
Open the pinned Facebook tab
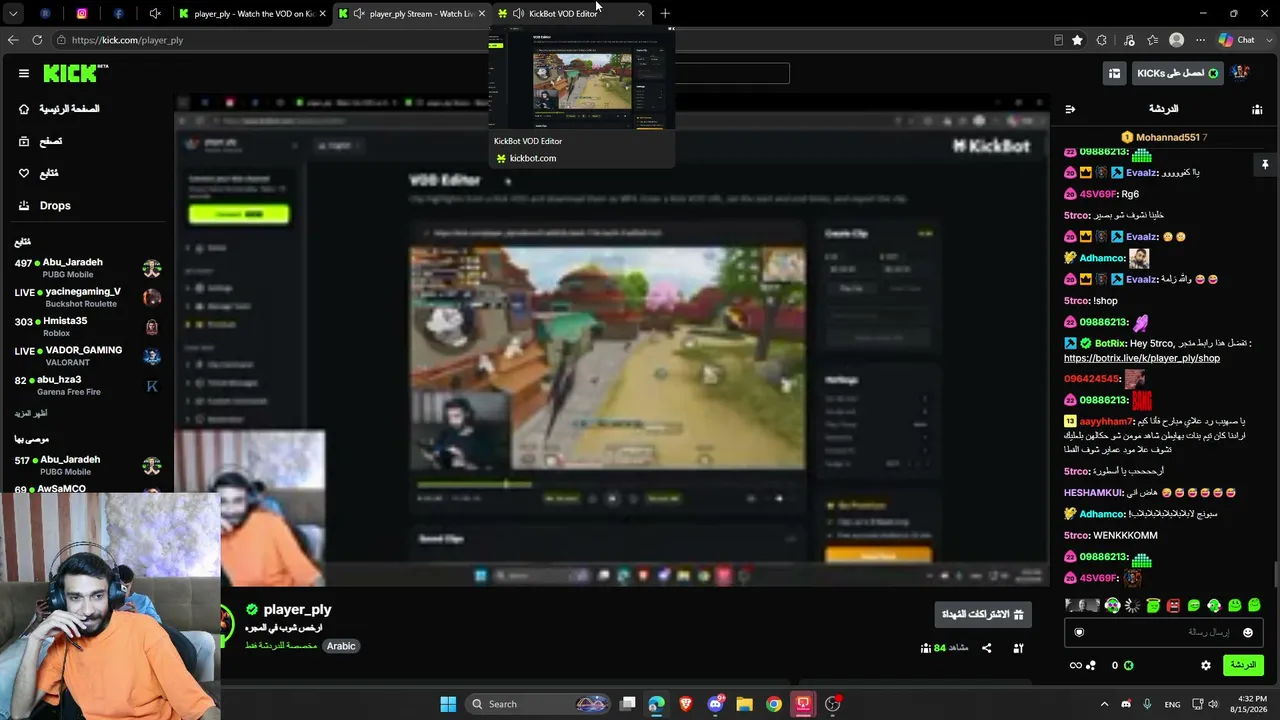[118, 14]
